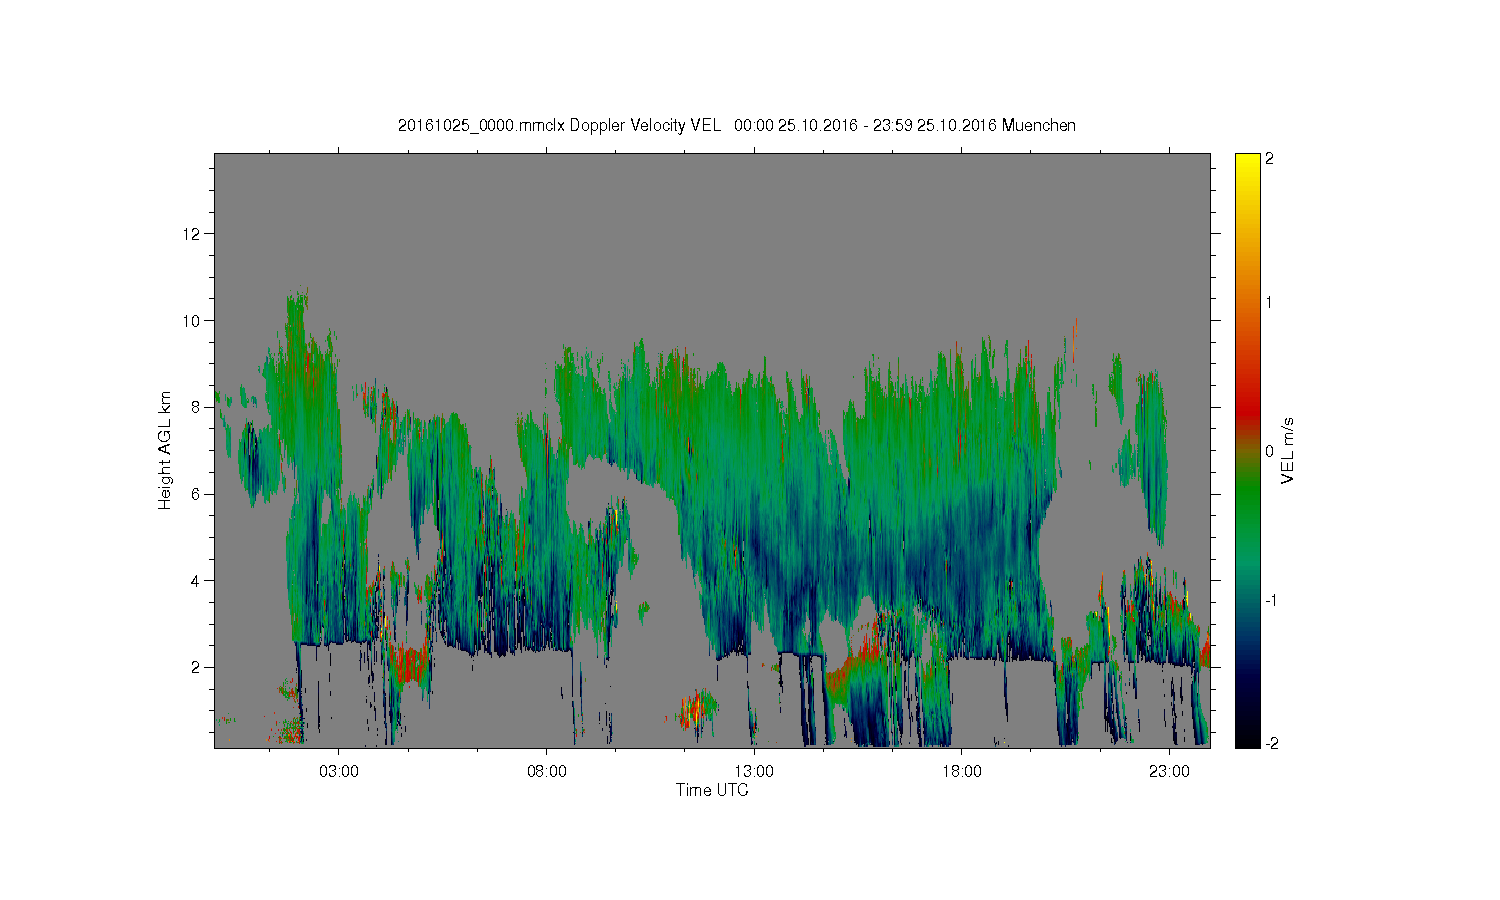This screenshot has width=1500, height=900.
Task: Select the colorbar's 1 value label
Action: [x=1269, y=302]
